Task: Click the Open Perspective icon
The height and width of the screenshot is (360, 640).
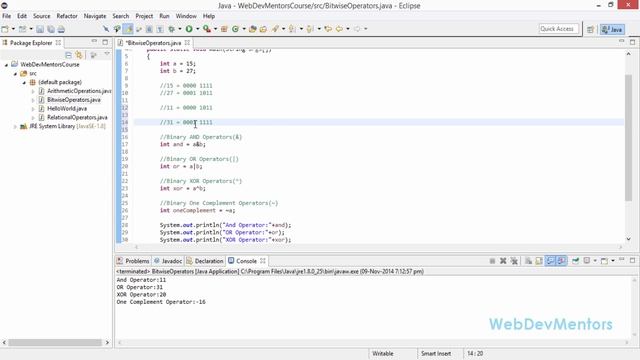Action: coord(590,29)
